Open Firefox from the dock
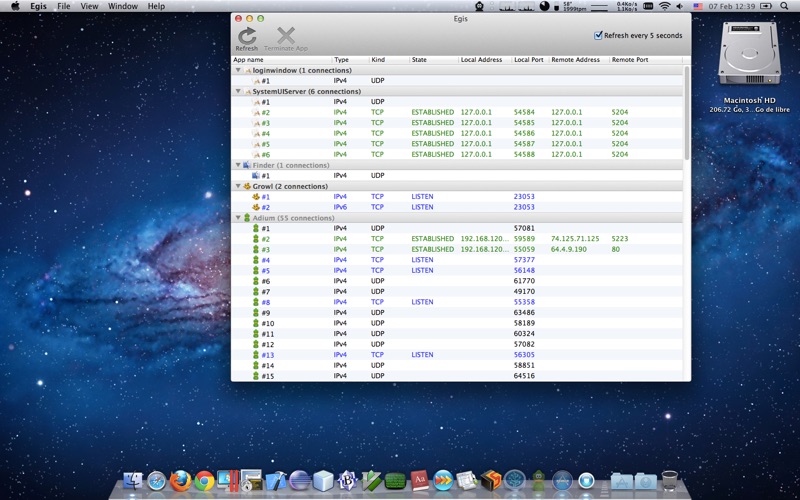The height and width of the screenshot is (500, 800). (x=181, y=482)
